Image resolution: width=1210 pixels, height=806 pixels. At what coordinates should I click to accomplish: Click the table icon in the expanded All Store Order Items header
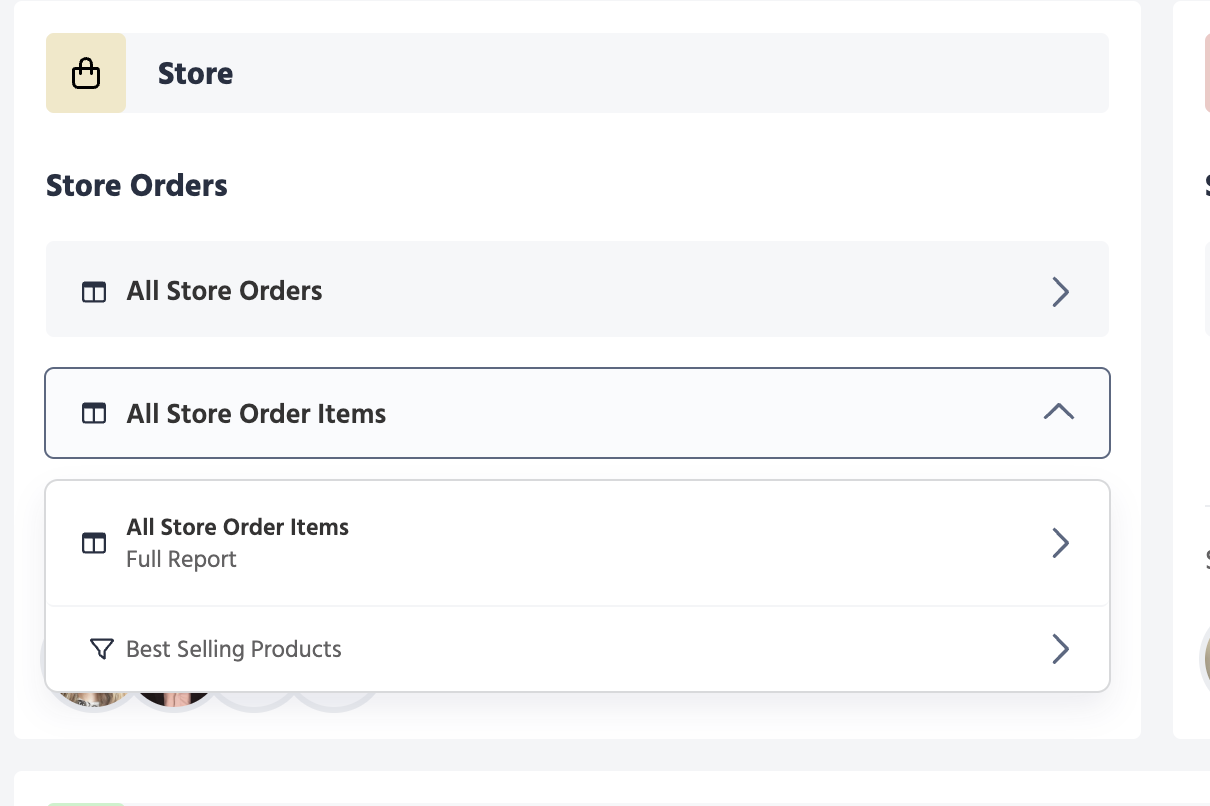94,414
